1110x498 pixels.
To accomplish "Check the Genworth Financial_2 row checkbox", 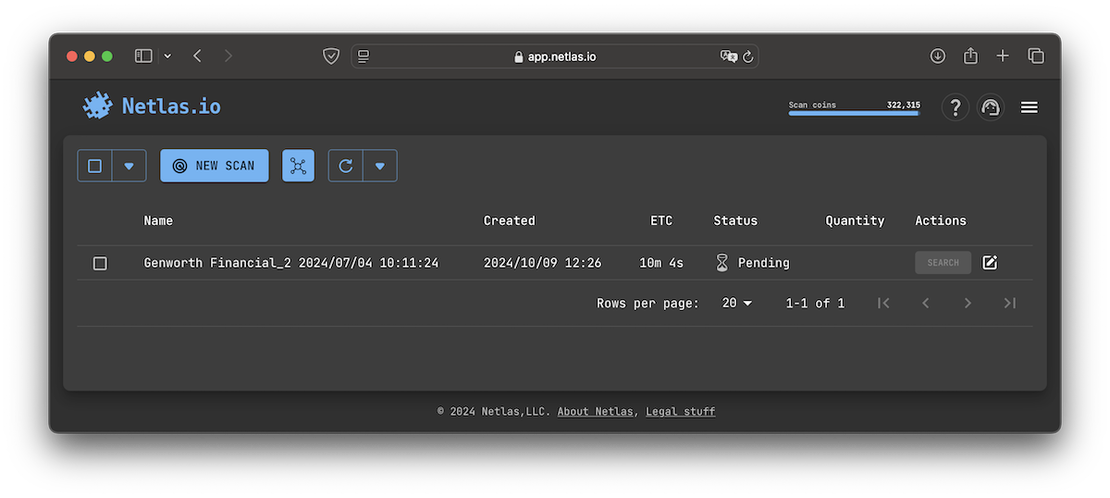I will point(100,263).
